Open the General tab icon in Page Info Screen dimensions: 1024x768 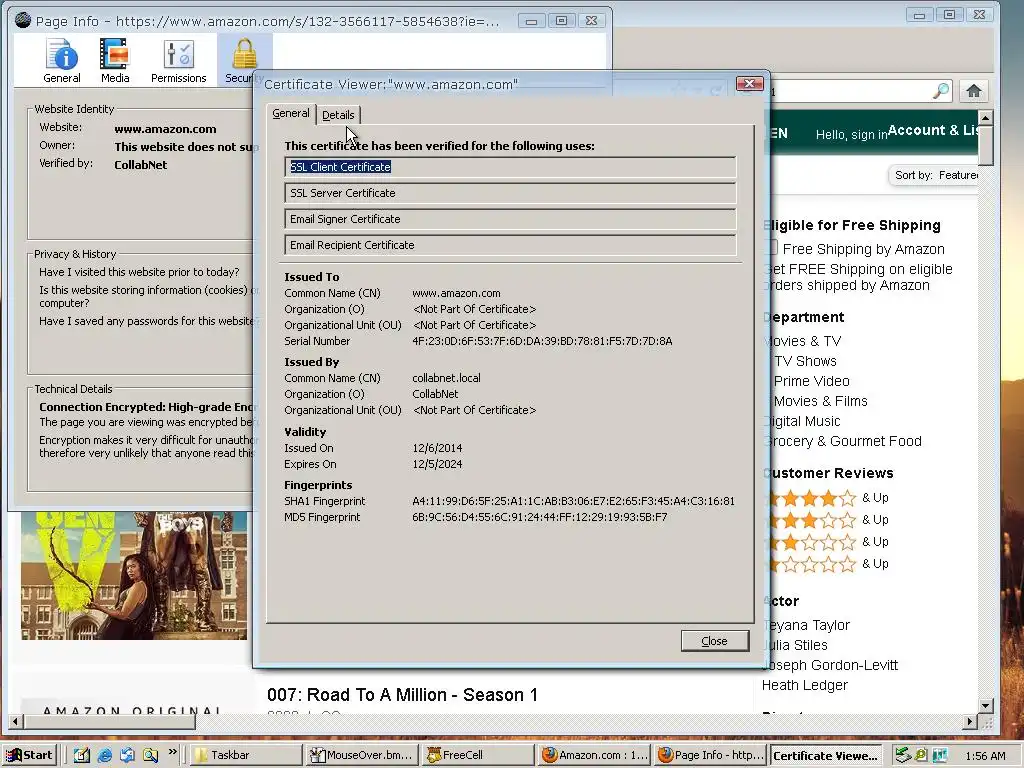point(62,61)
